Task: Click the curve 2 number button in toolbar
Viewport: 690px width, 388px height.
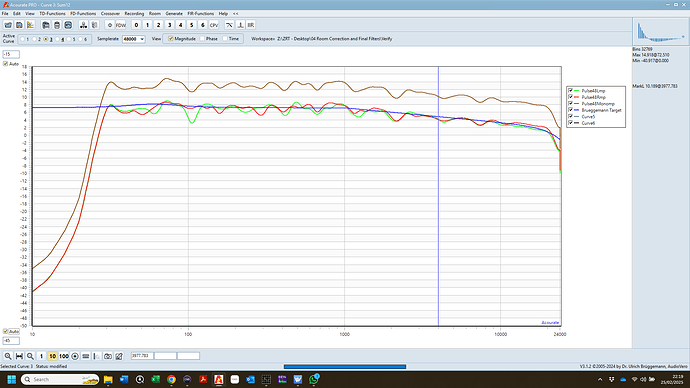Action: tap(158, 25)
